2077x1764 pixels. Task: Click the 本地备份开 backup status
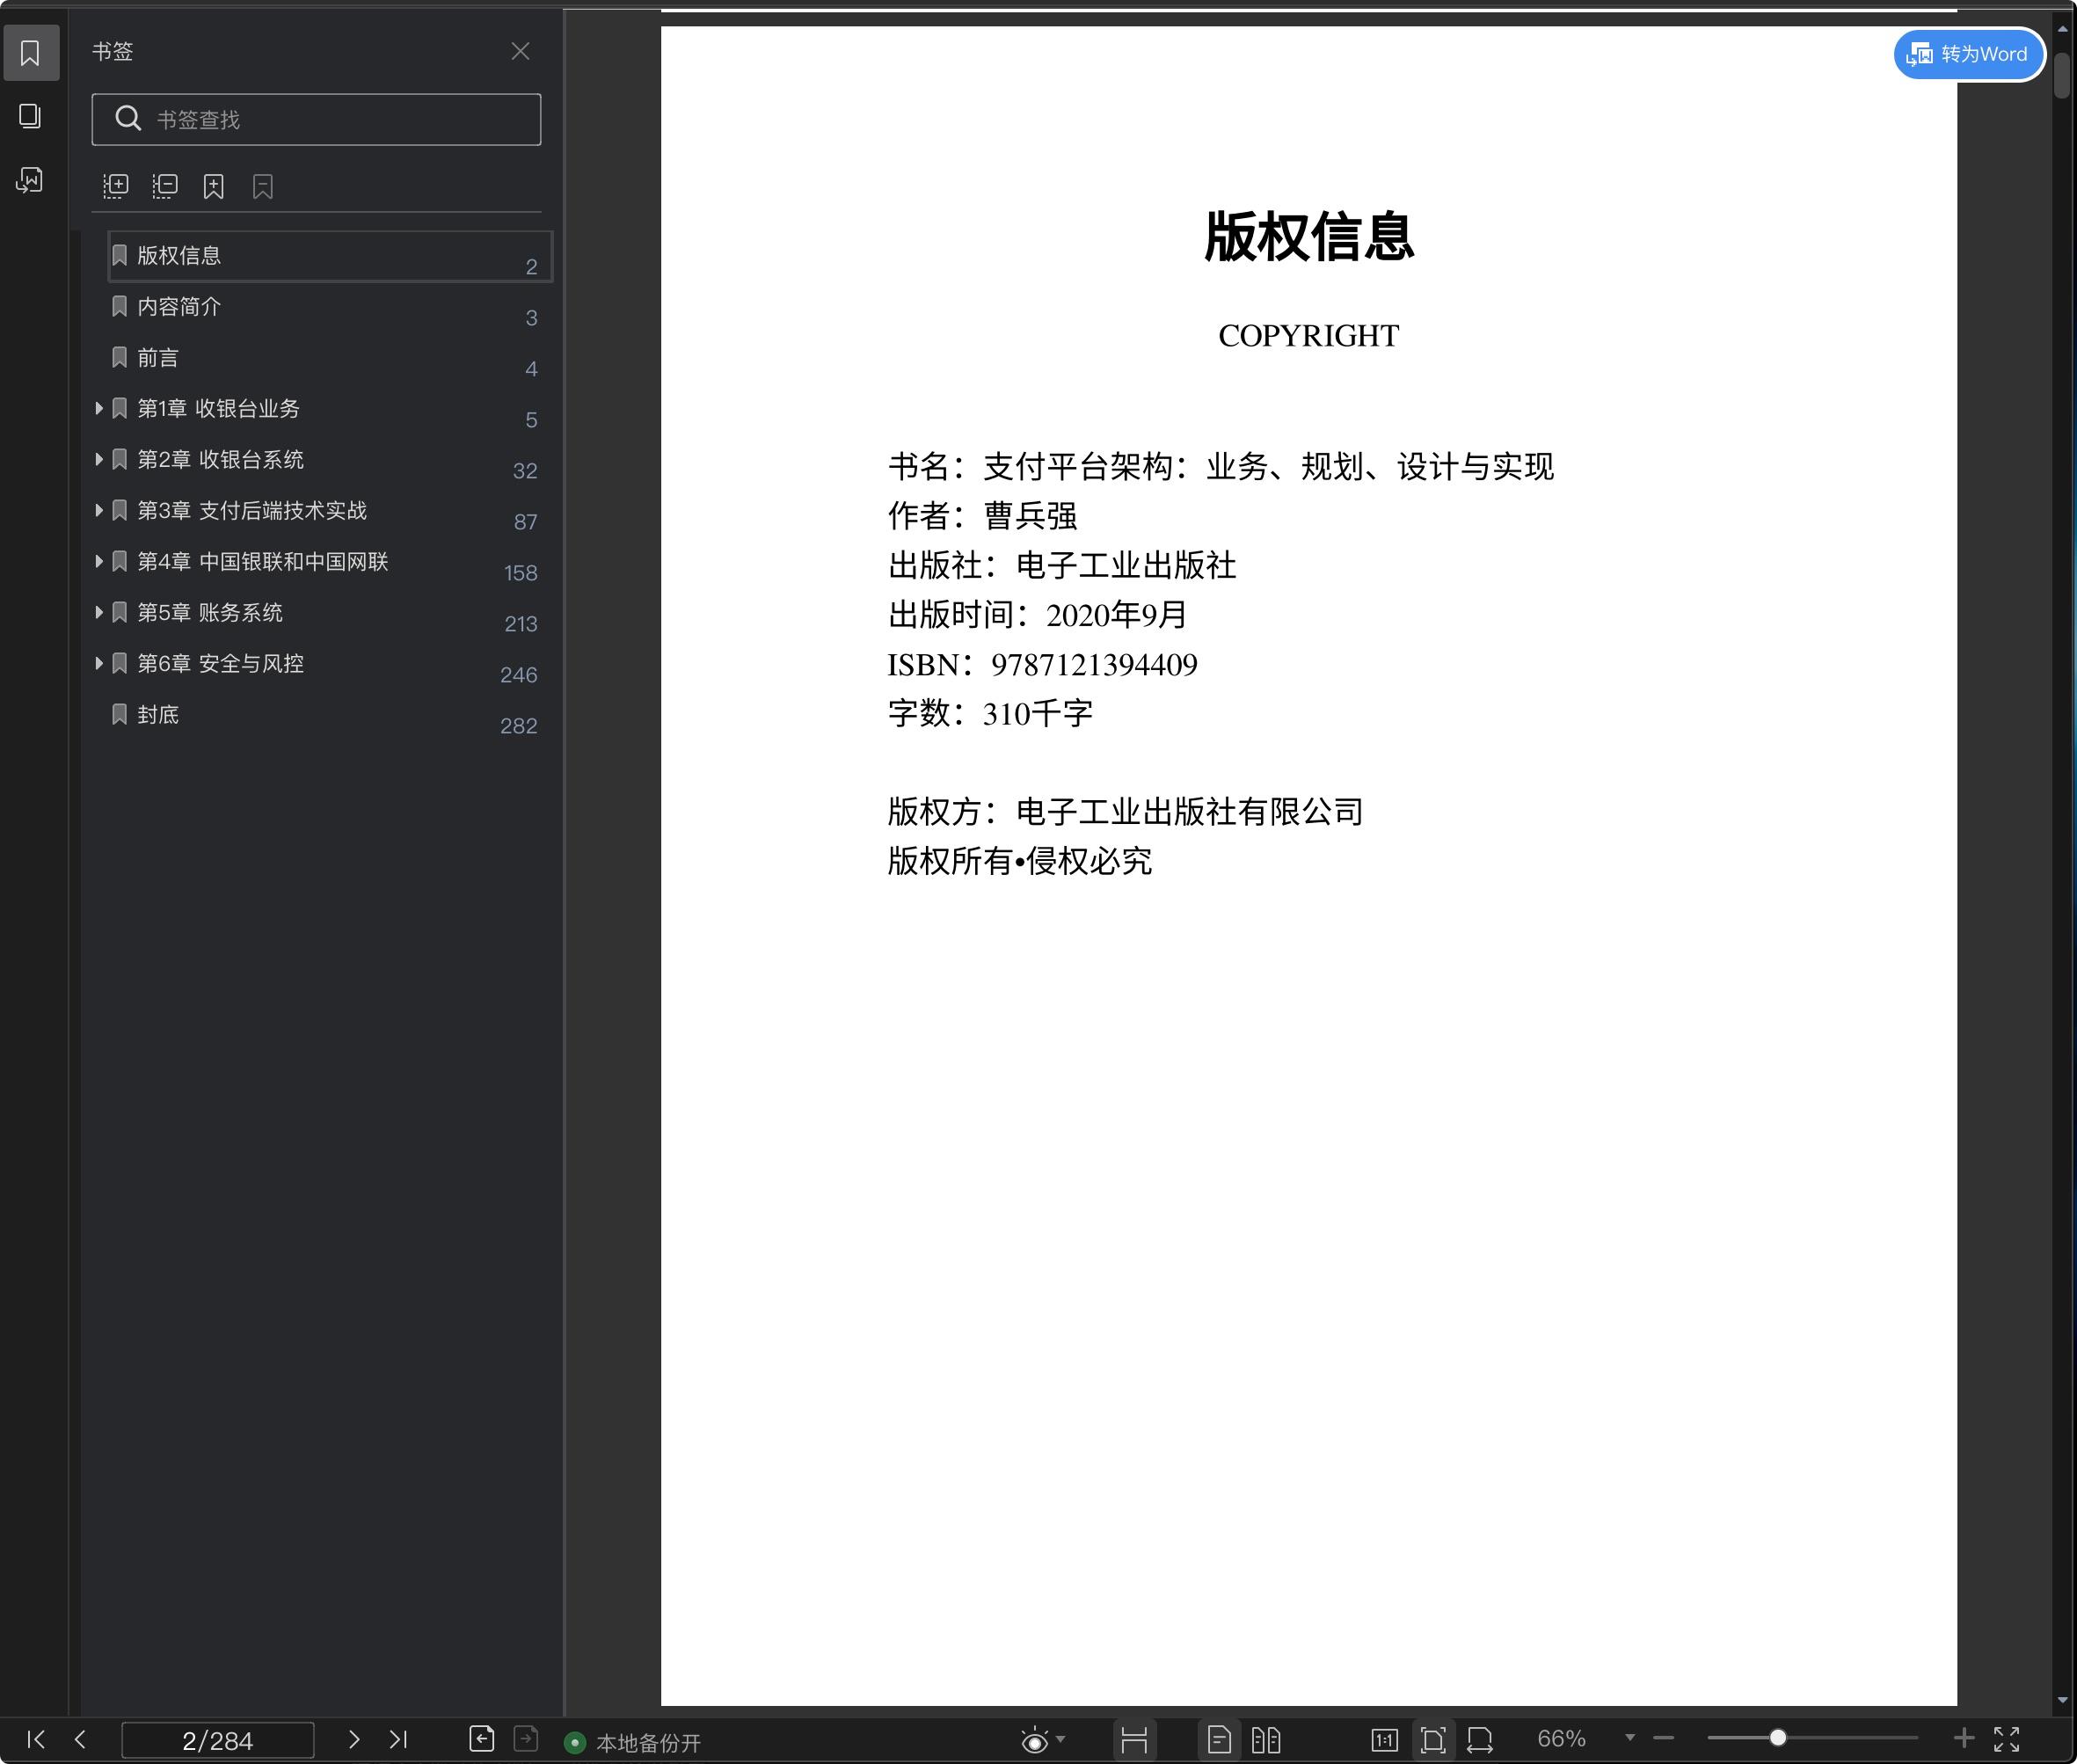tap(634, 1743)
